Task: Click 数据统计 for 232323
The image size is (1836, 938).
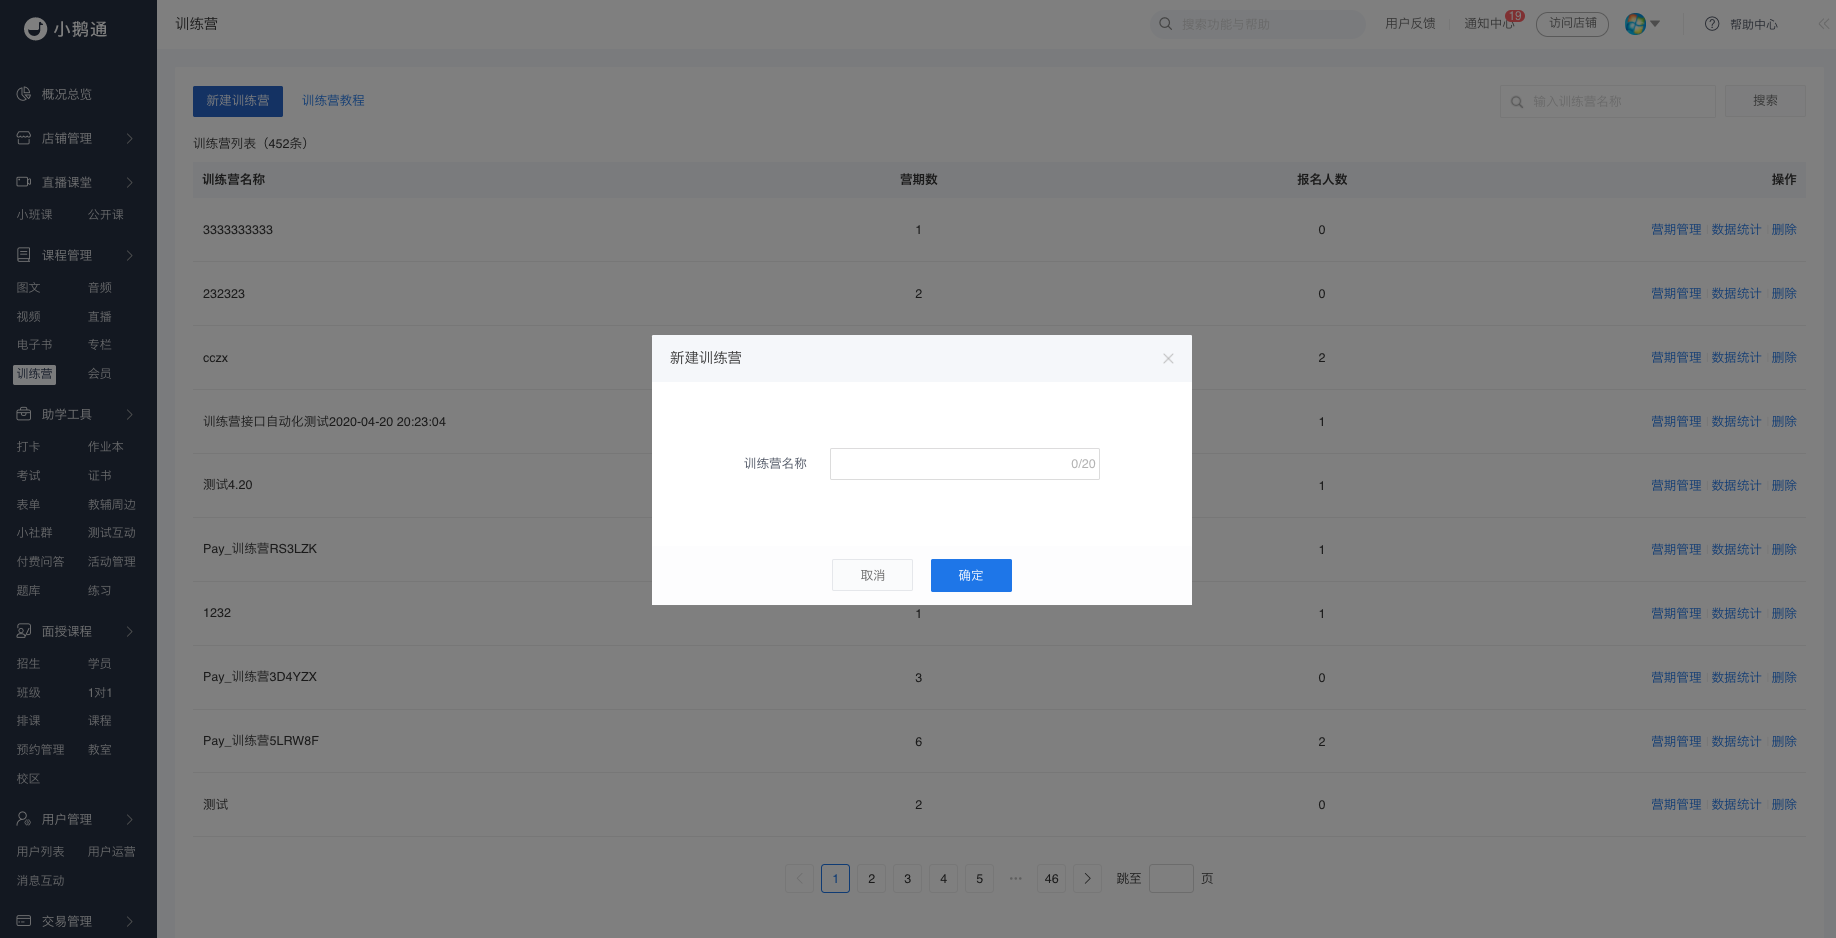Action: [1736, 294]
